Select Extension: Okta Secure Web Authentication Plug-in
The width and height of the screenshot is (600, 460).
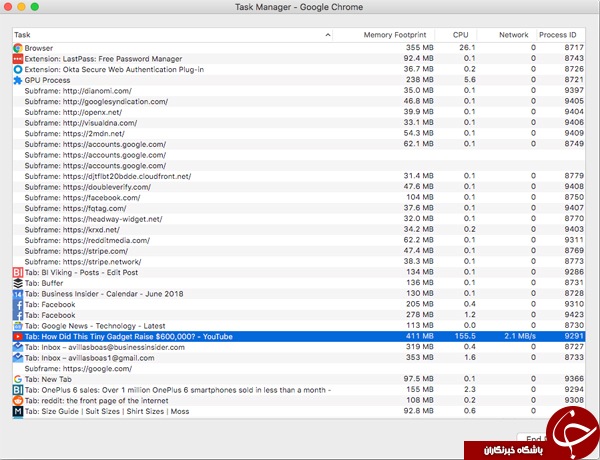point(298,70)
